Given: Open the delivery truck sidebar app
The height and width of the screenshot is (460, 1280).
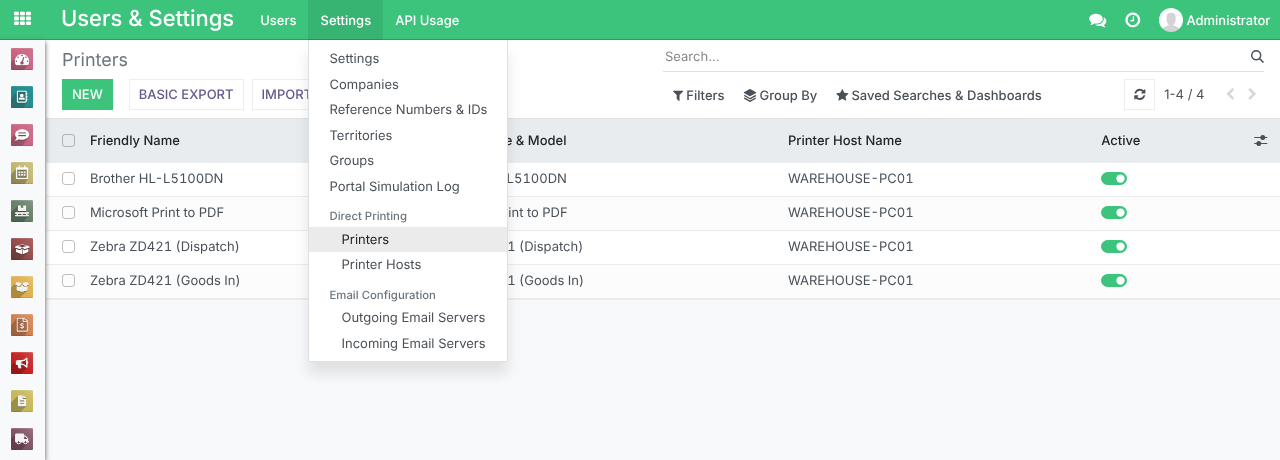Looking at the screenshot, I should tap(22, 439).
